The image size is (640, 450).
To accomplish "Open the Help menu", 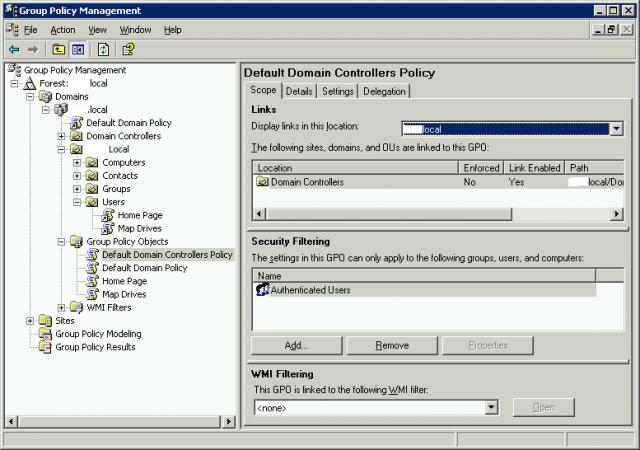I will pos(173,30).
